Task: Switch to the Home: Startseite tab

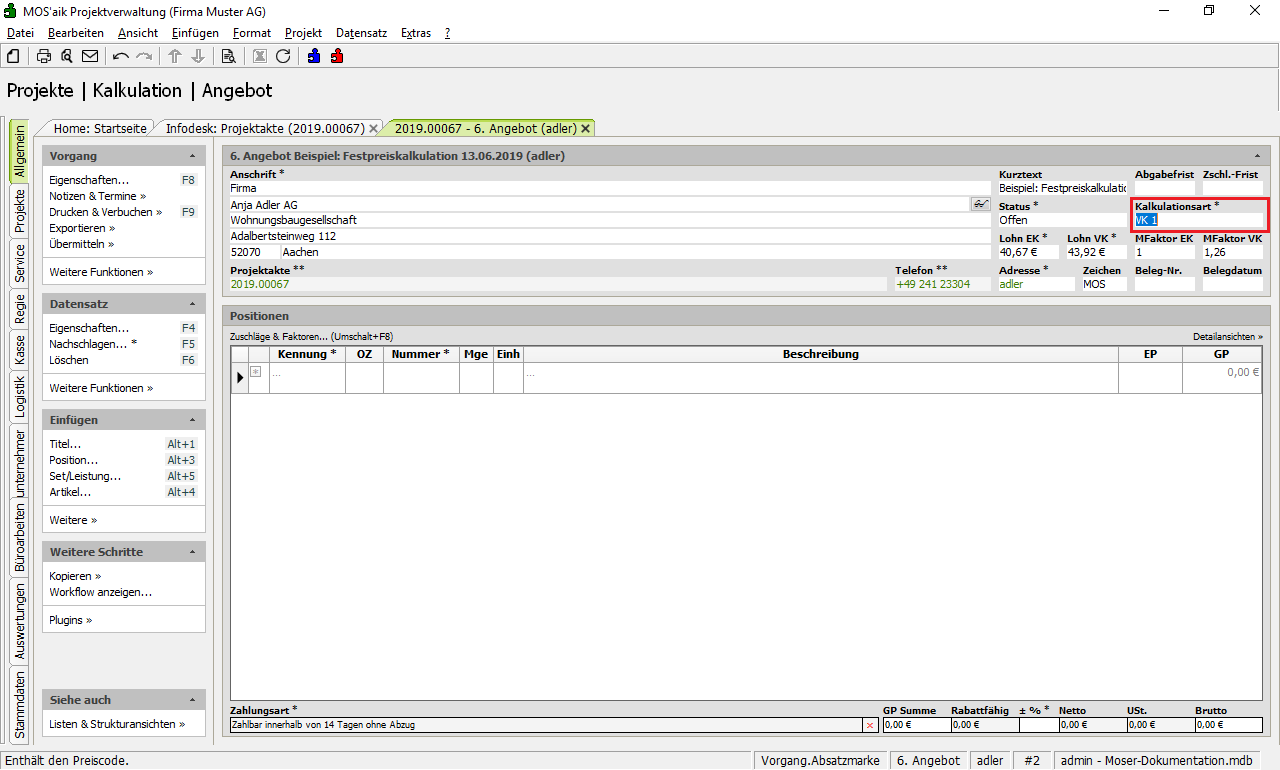Action: point(99,128)
